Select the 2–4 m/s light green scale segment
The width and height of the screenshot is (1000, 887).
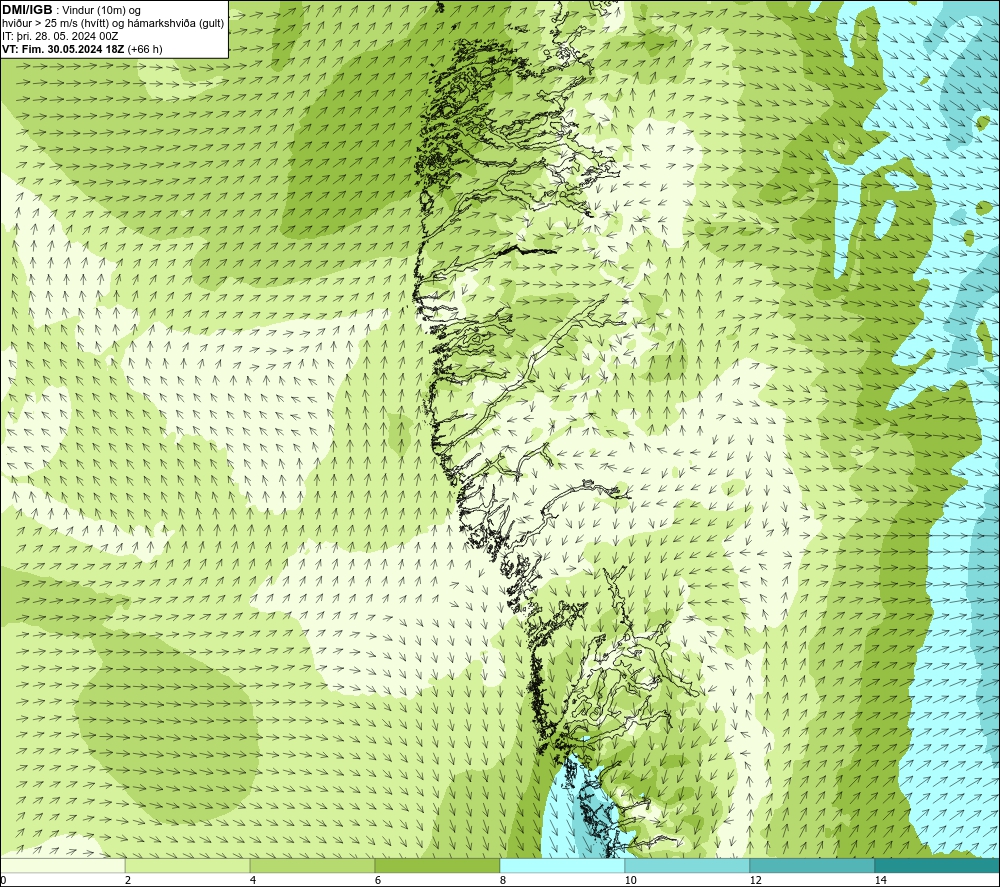pyautogui.click(x=188, y=865)
